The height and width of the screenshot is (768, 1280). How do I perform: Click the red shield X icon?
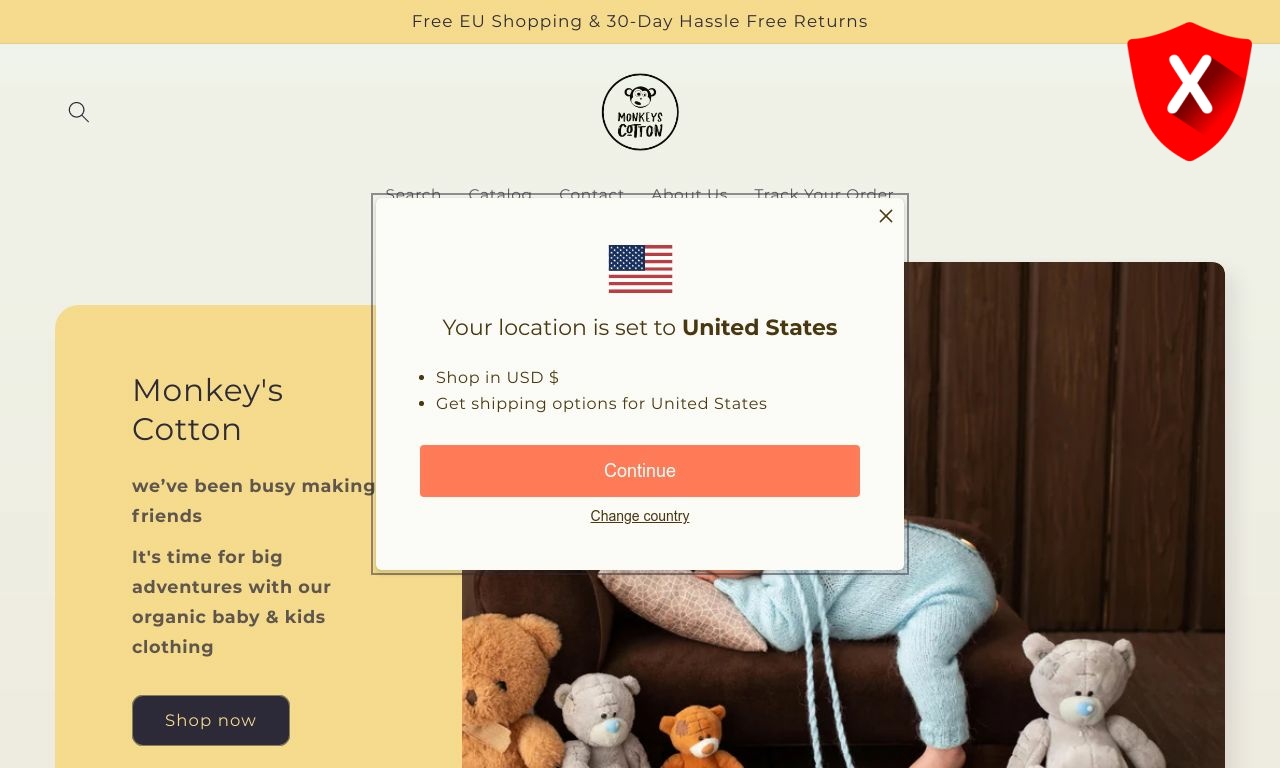coord(1189,91)
